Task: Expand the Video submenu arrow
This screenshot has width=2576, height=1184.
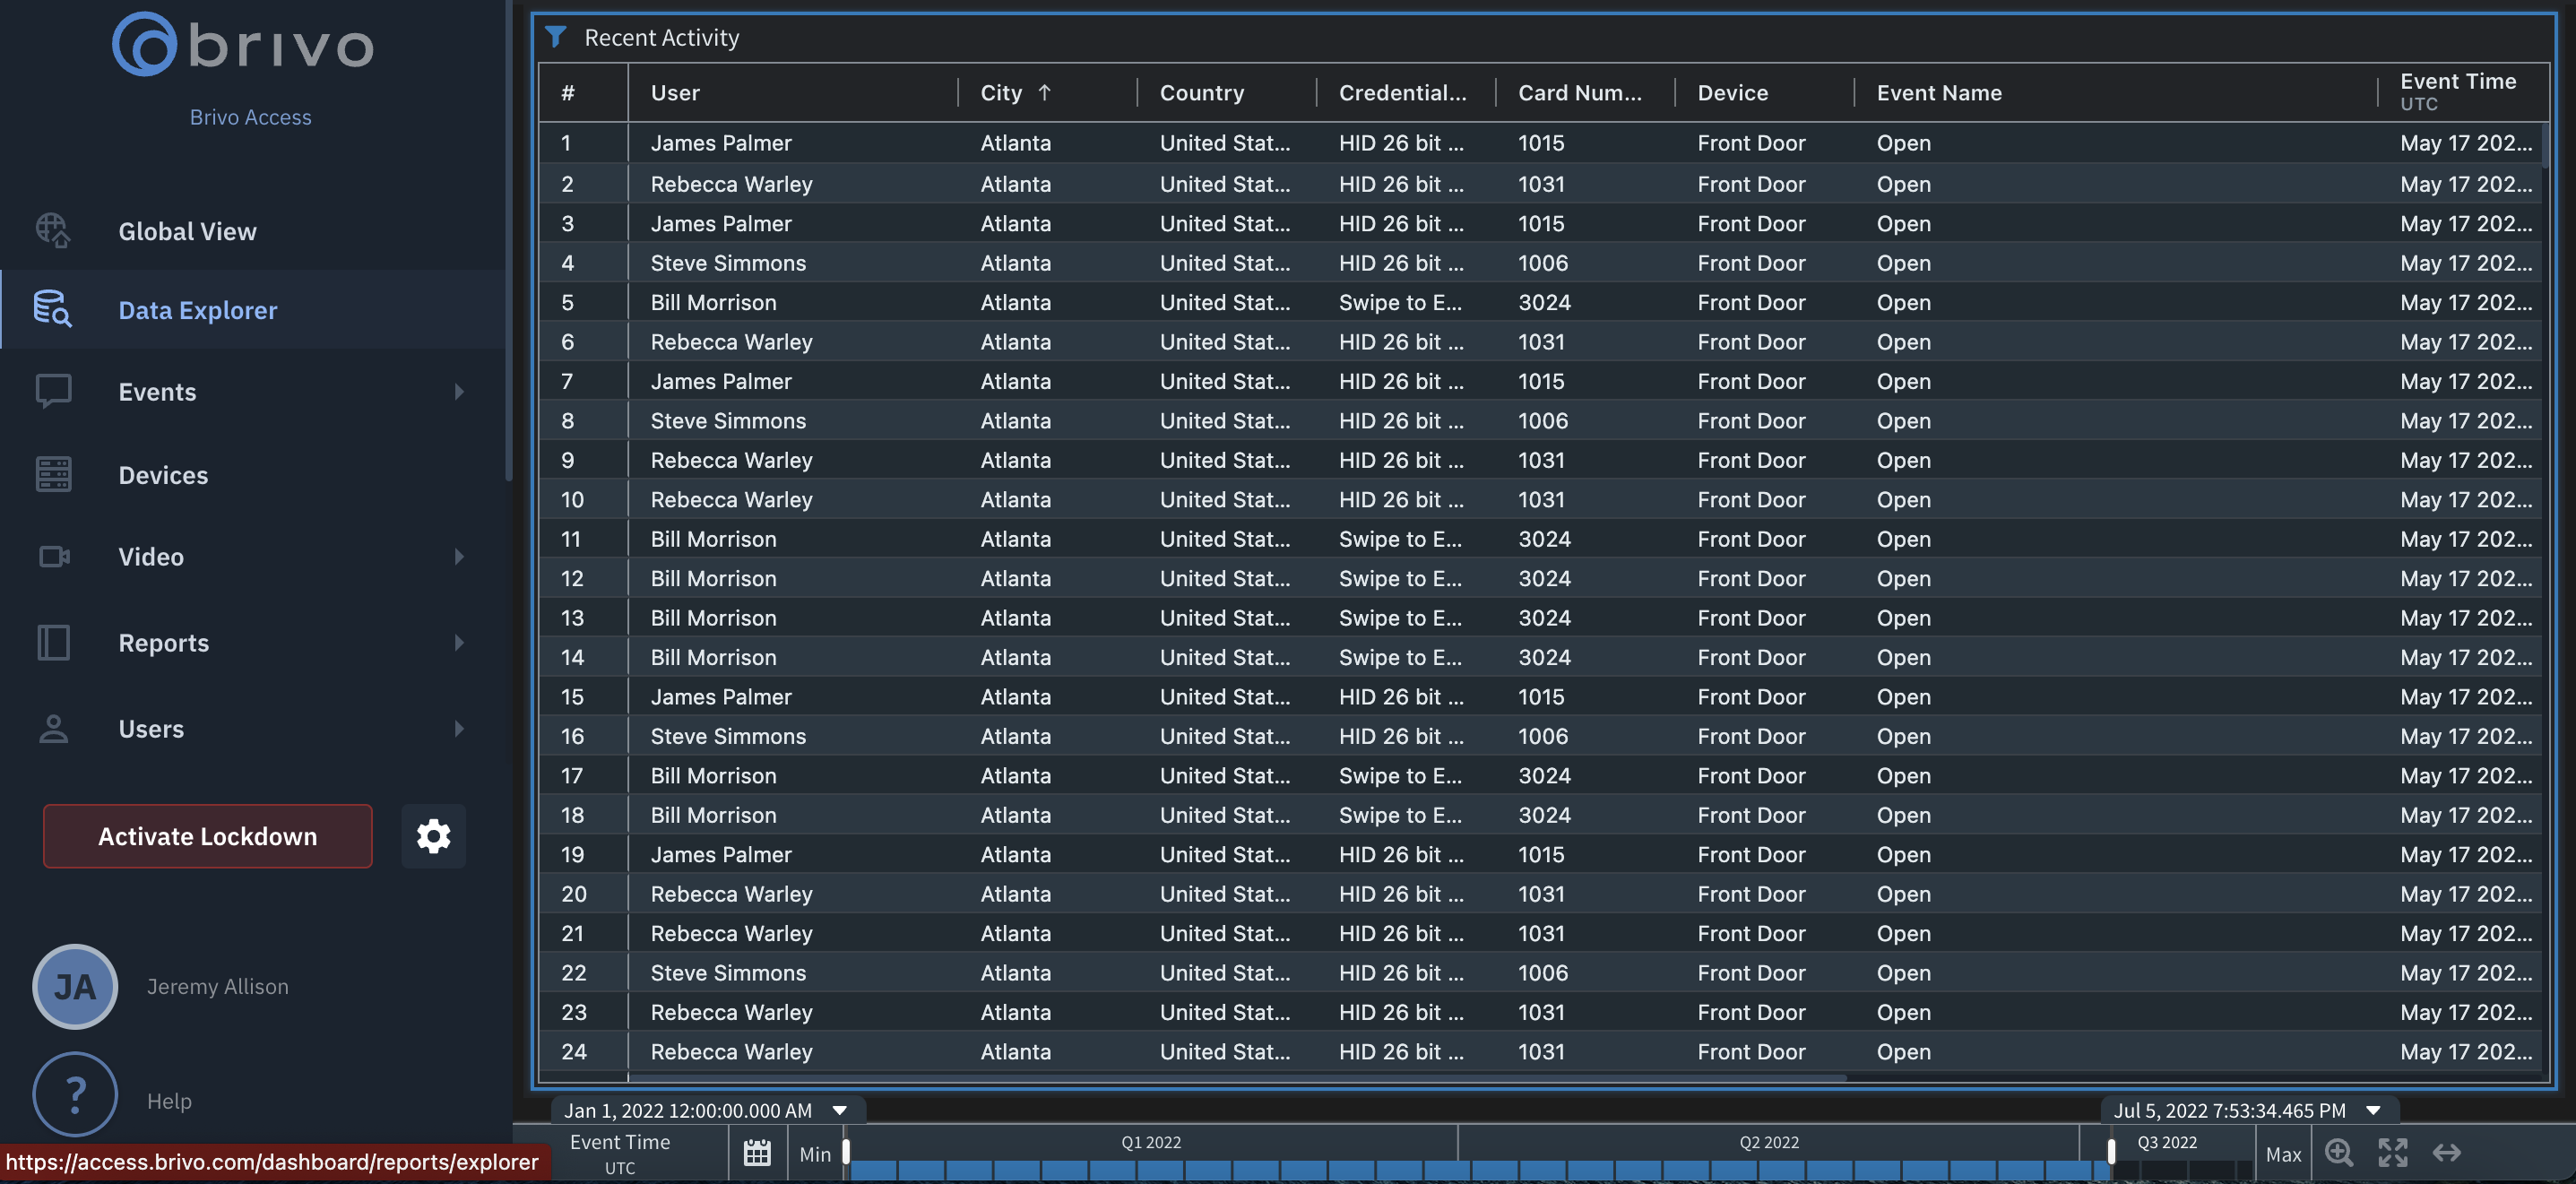Action: point(459,557)
